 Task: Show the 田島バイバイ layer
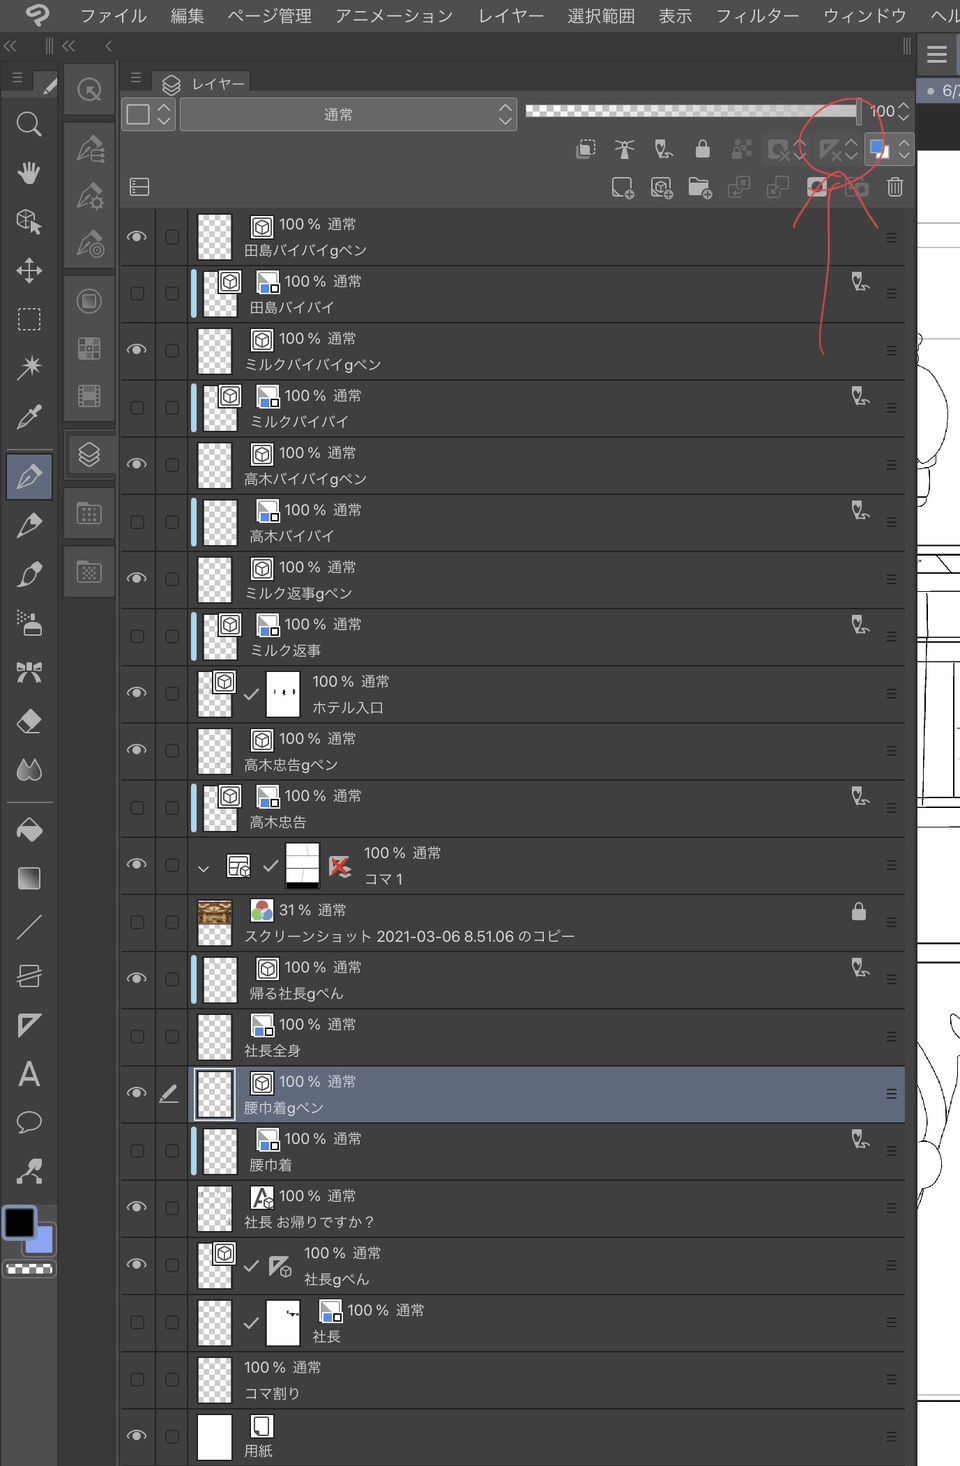point(137,294)
